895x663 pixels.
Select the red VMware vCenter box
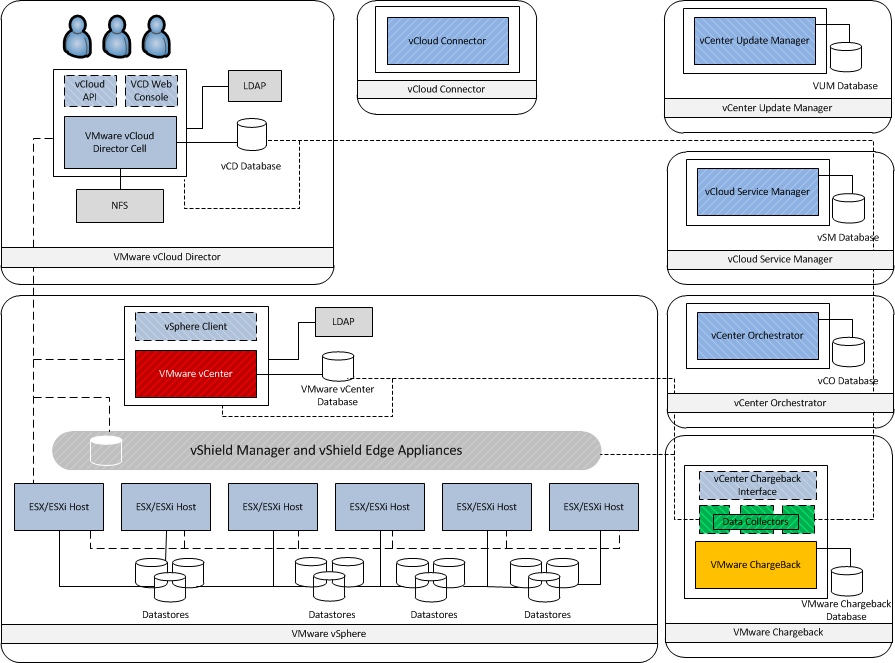click(x=196, y=374)
